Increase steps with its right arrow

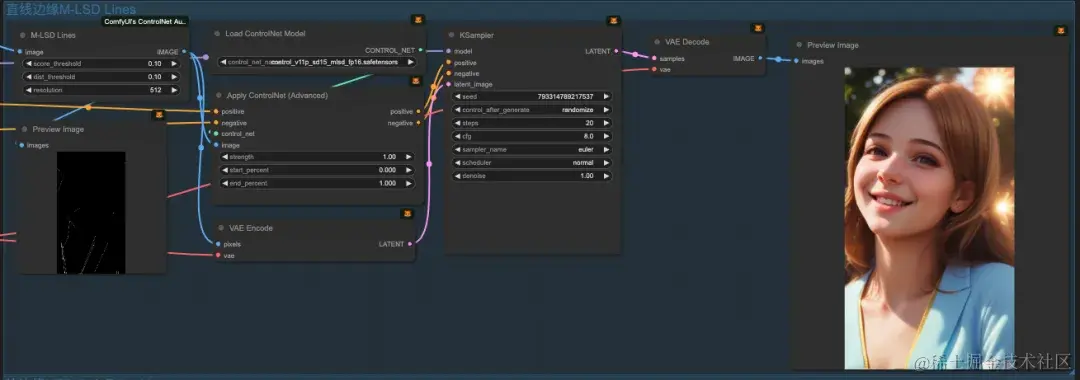[x=606, y=123]
